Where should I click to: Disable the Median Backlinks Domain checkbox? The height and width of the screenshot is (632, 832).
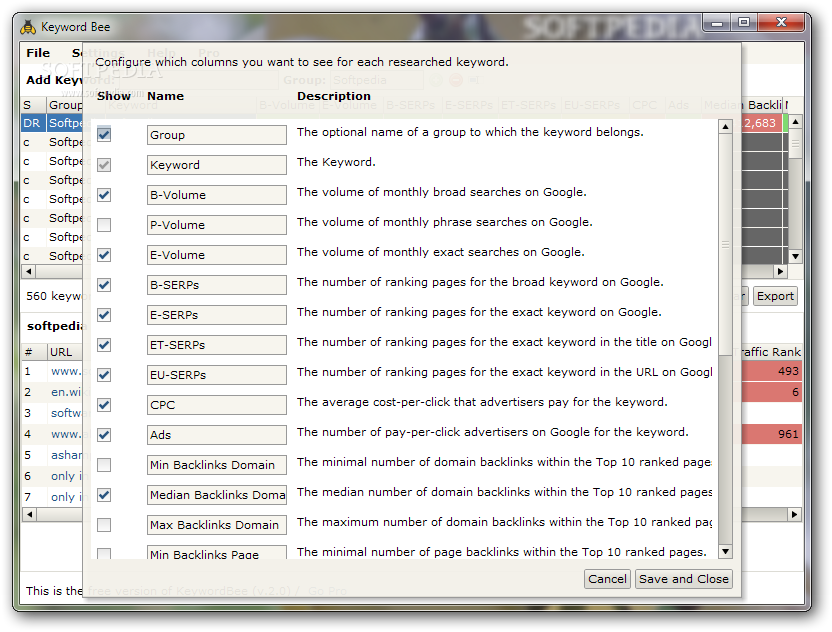(104, 495)
